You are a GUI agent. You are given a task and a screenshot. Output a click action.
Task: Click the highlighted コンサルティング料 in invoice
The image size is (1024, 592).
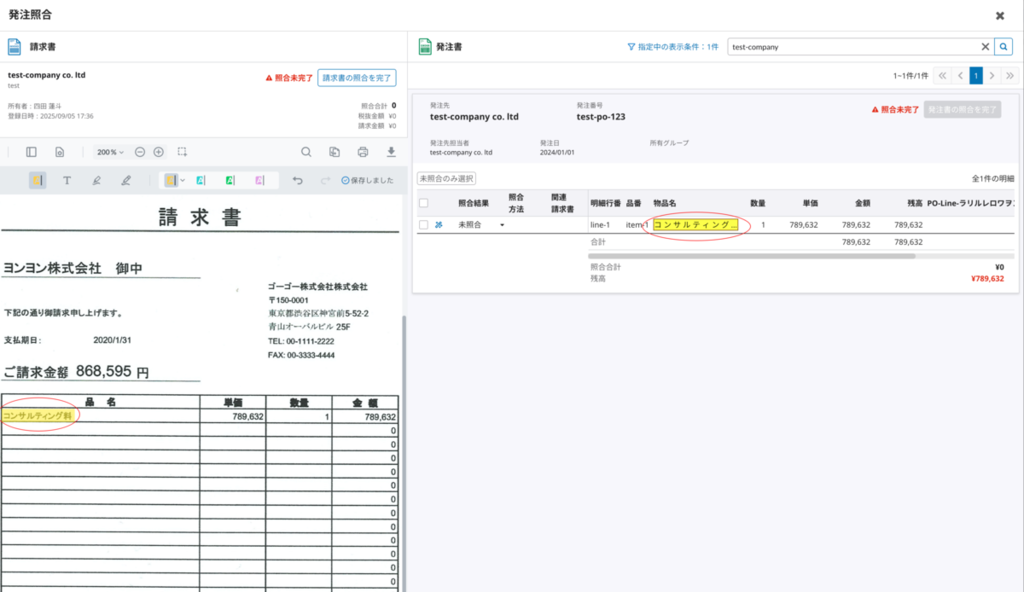(x=37, y=416)
